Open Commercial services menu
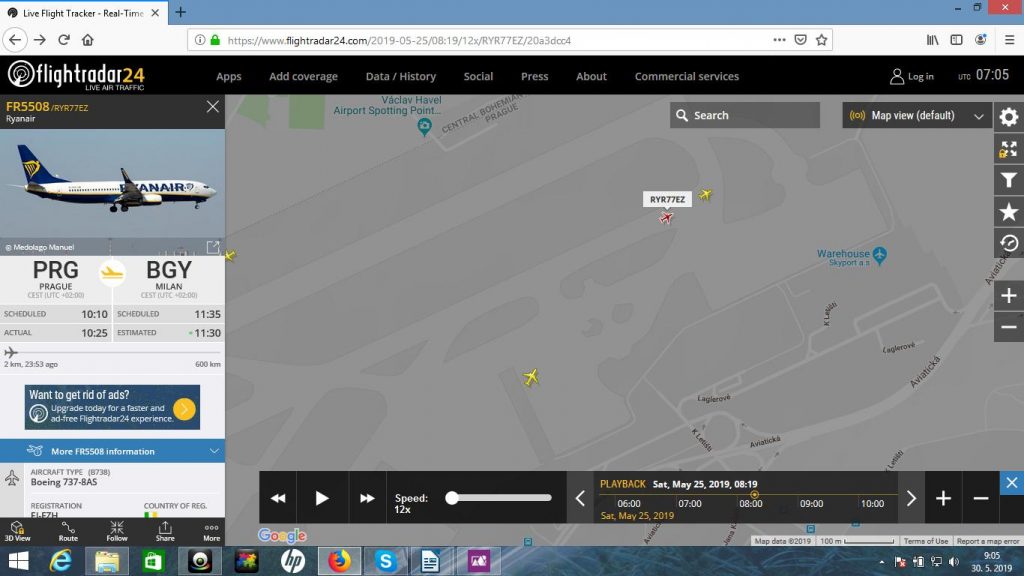This screenshot has width=1024, height=576. click(x=686, y=76)
